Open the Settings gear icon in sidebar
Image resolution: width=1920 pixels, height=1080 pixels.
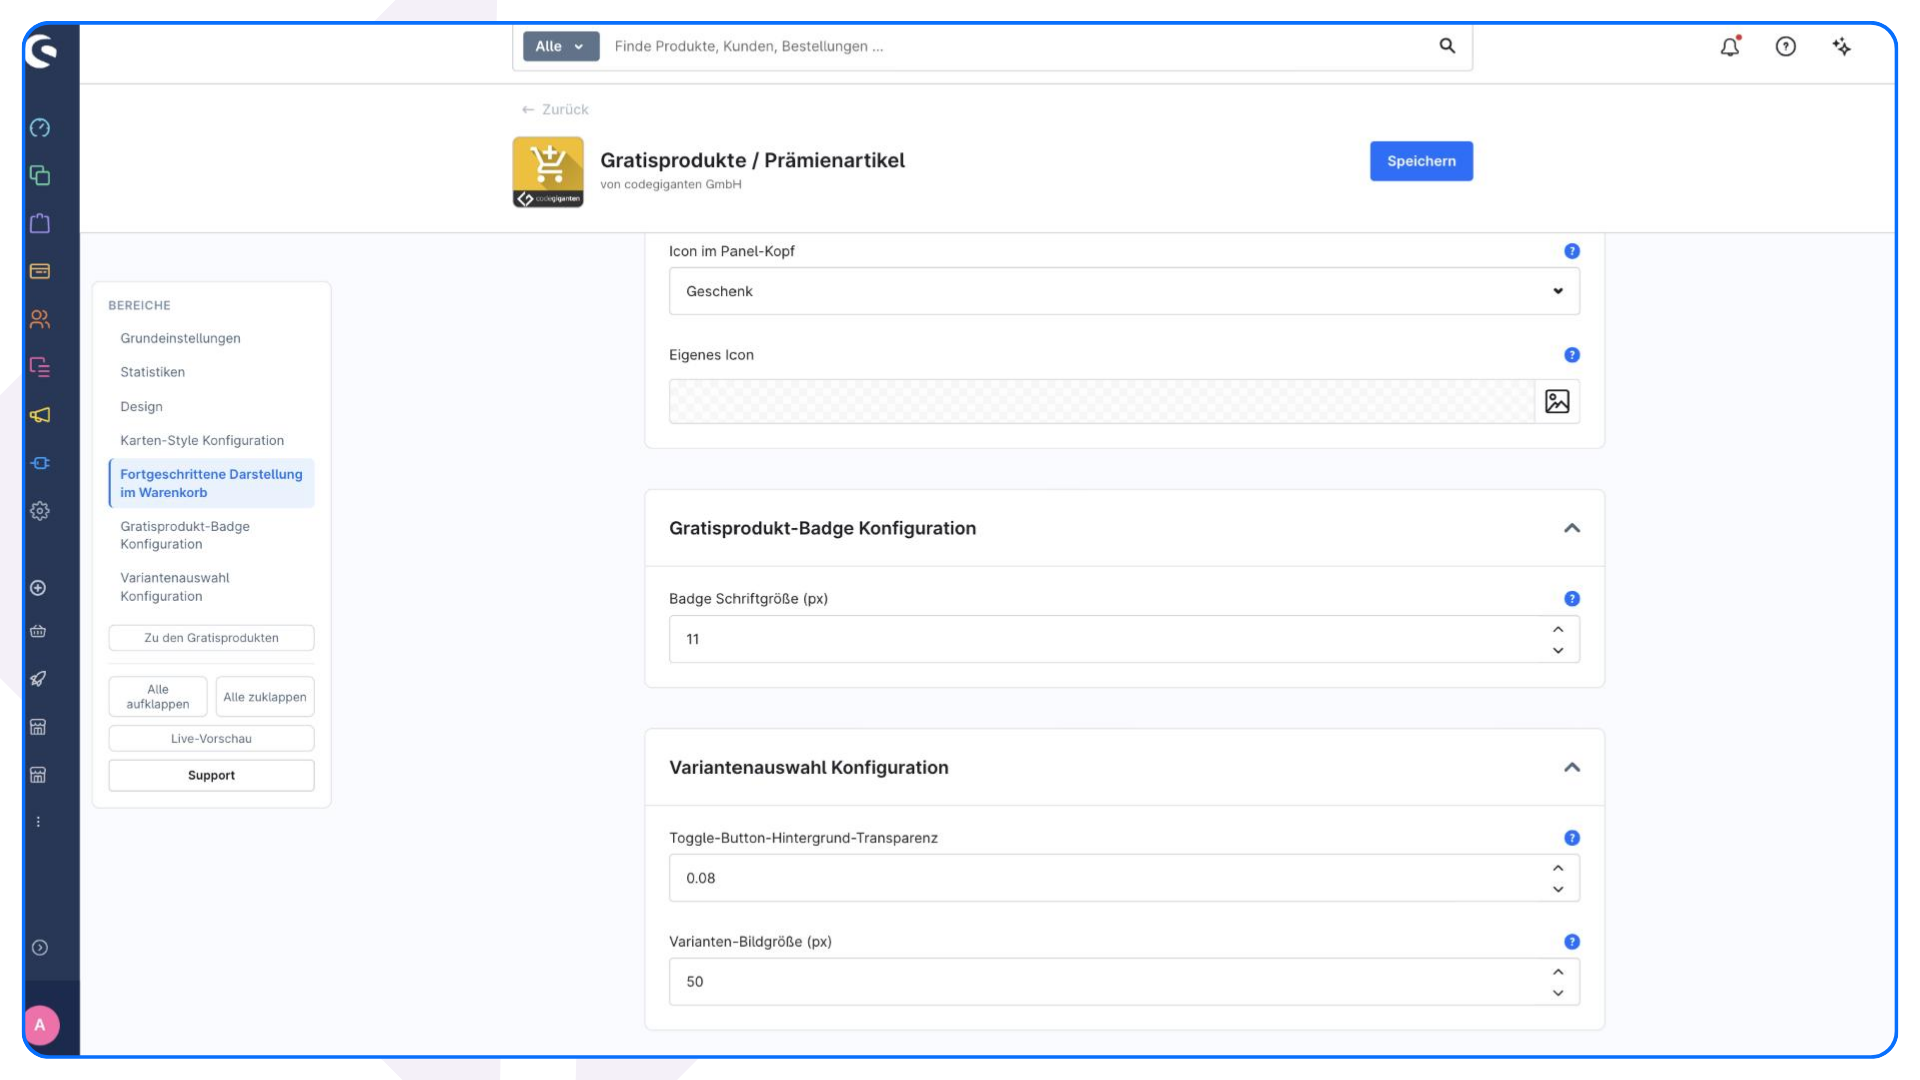(40, 511)
